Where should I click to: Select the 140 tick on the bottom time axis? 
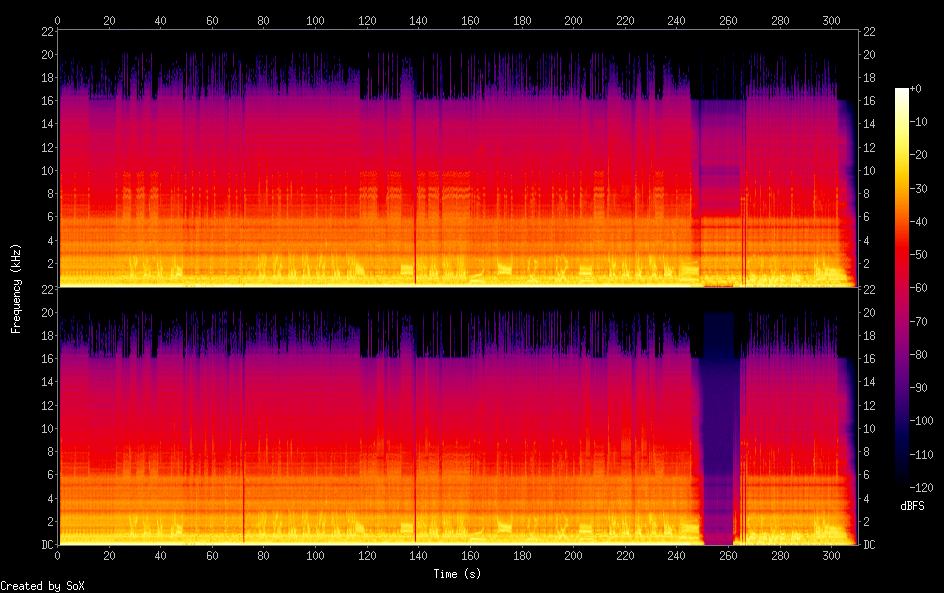point(418,554)
